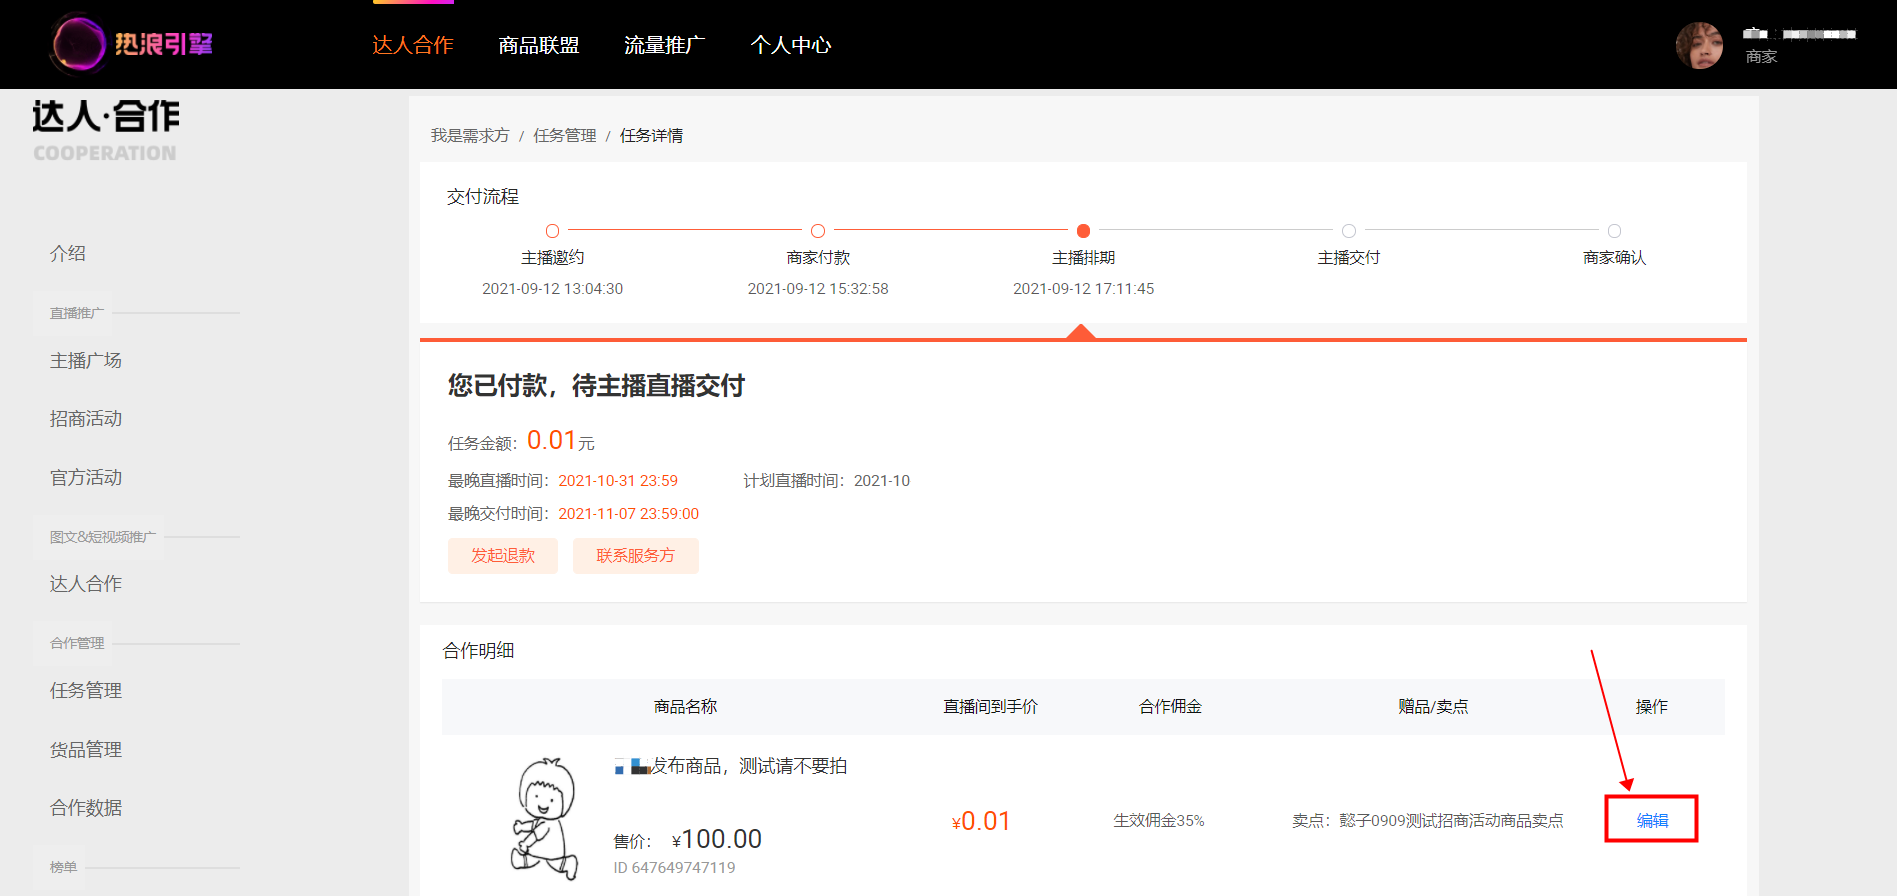Select 合作数据 sidebar entry
Image resolution: width=1897 pixels, height=896 pixels.
point(86,807)
